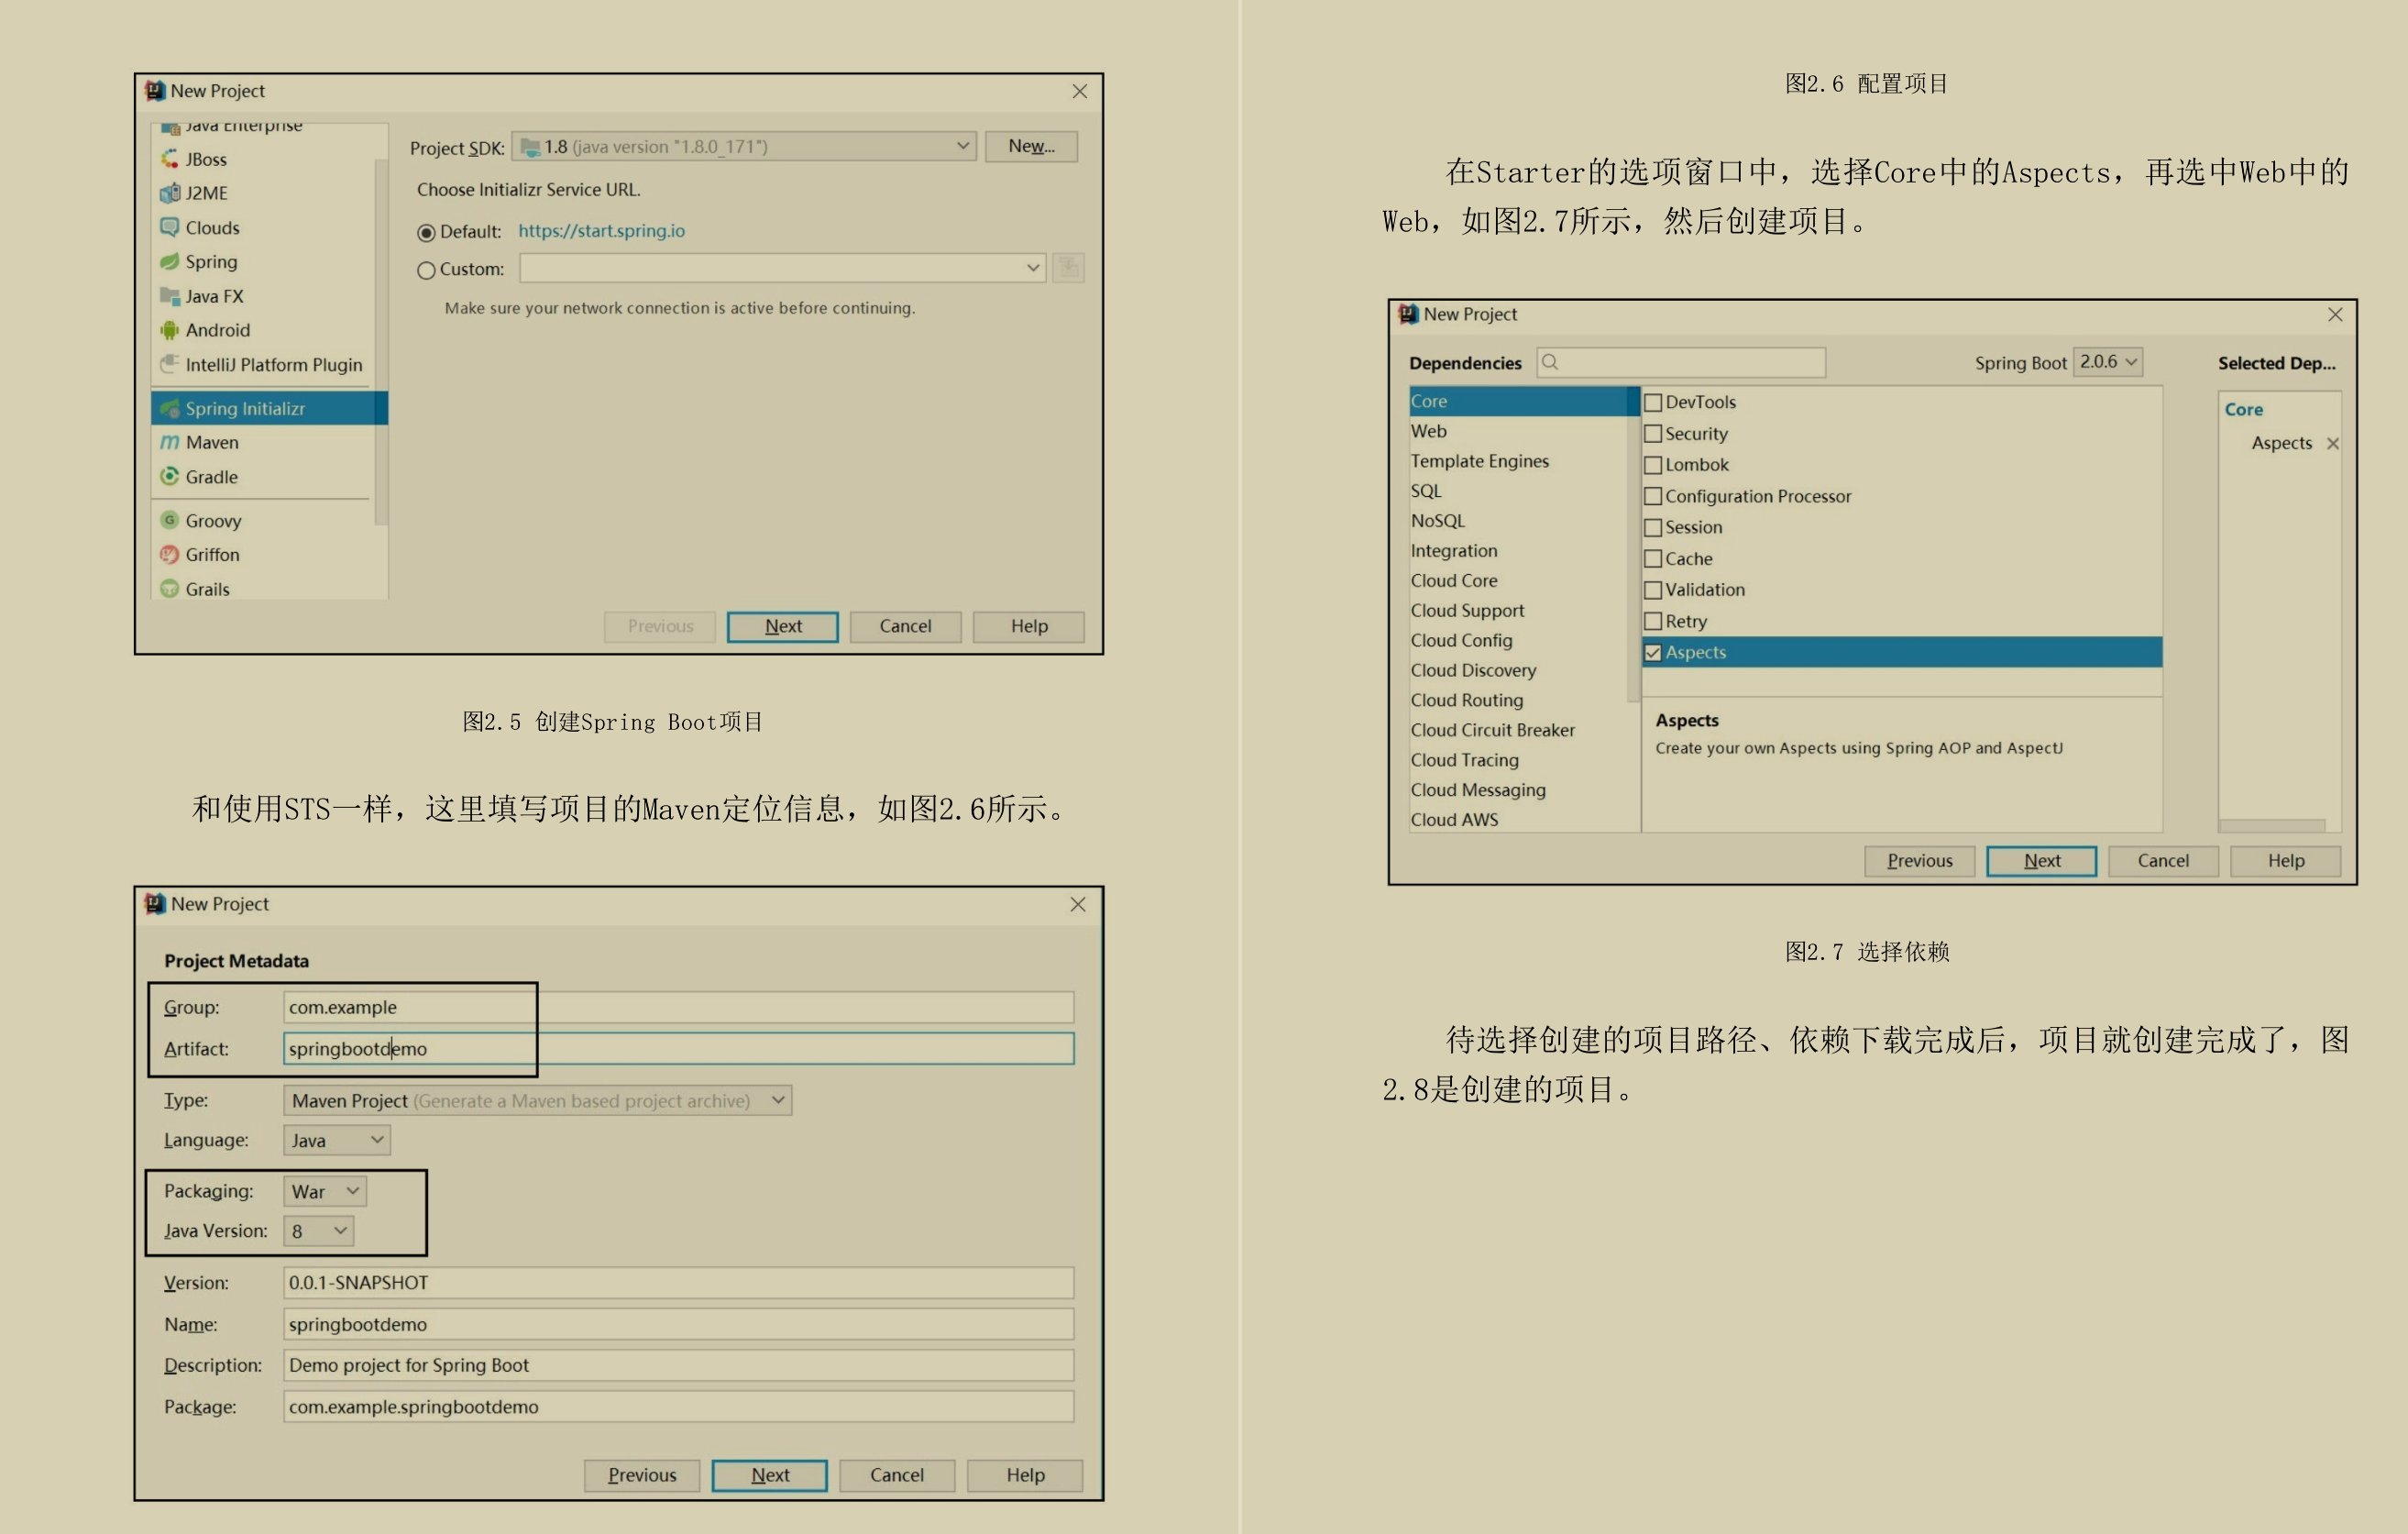Click the J2ME icon in sidebar
The width and height of the screenshot is (2408, 1534).
click(170, 193)
